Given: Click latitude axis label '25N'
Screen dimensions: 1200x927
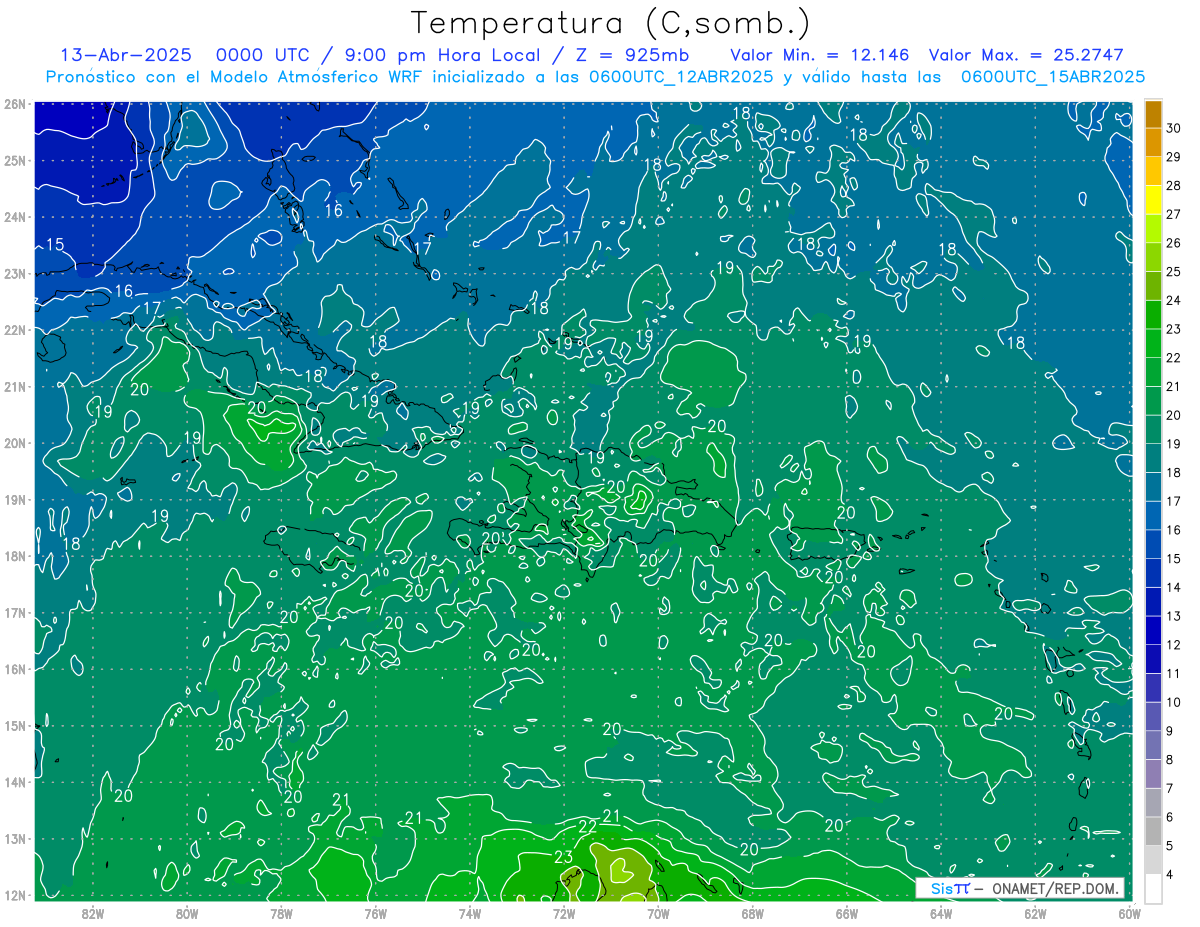Looking at the screenshot, I should click(x=15, y=160).
